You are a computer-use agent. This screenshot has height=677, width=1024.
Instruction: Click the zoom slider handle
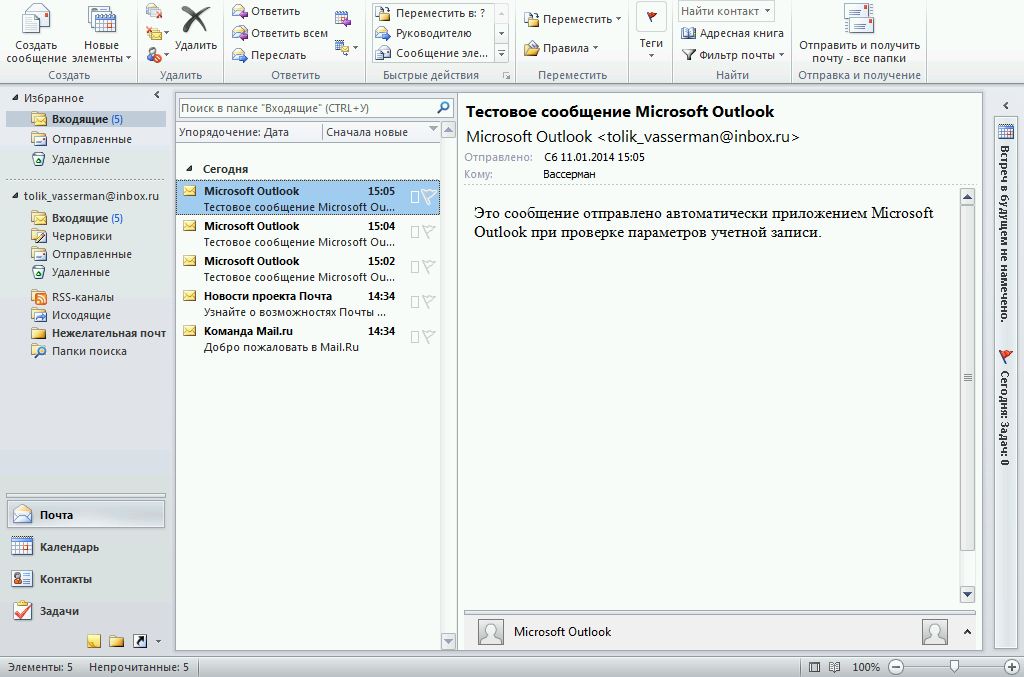point(954,666)
